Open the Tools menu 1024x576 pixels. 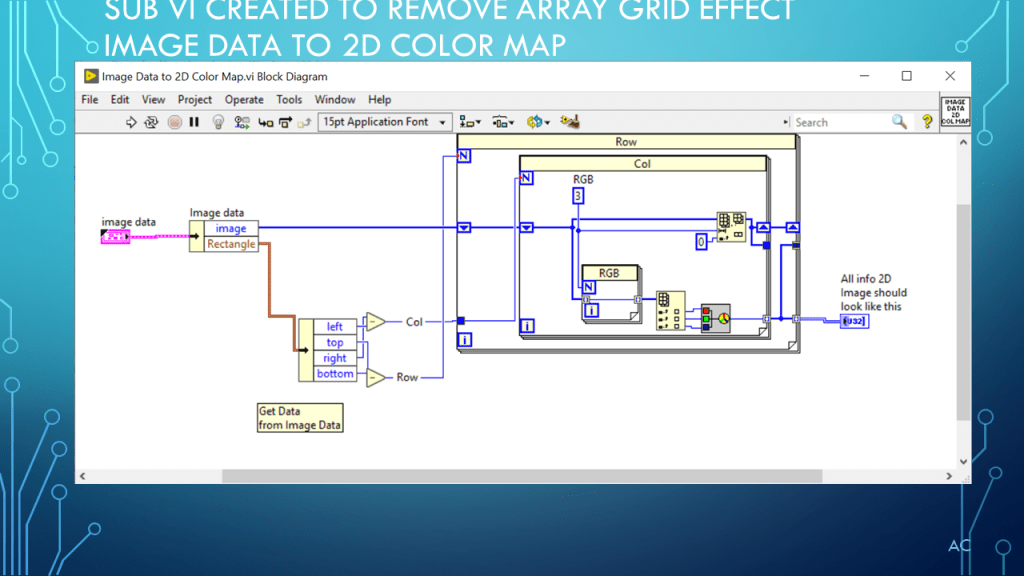289,100
